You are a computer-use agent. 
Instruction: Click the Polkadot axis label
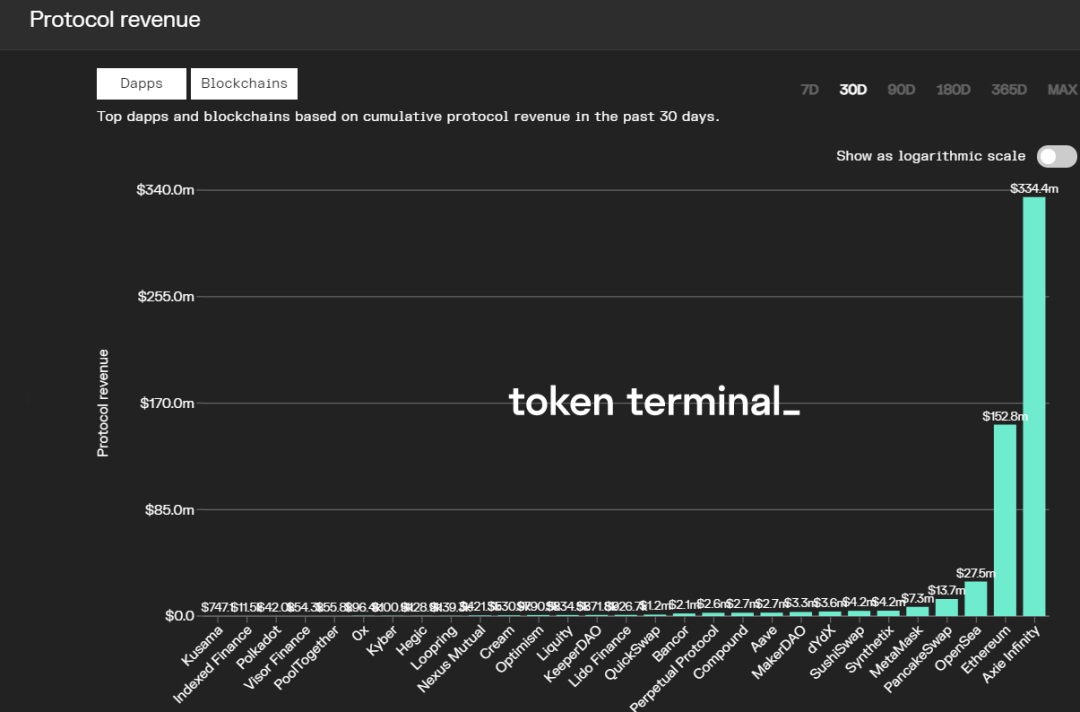click(259, 647)
